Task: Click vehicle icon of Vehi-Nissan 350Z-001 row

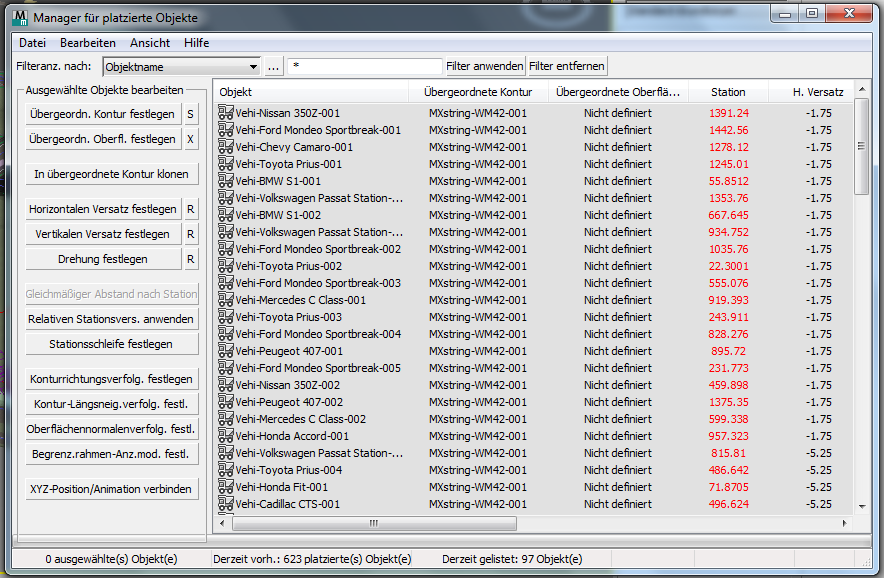Action: tap(226, 113)
